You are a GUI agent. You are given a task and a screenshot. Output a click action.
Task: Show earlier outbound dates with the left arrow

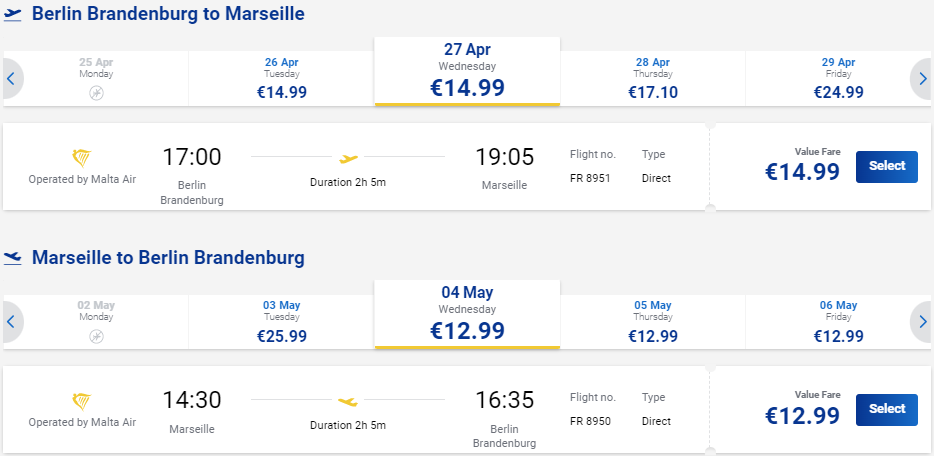pos(12,79)
